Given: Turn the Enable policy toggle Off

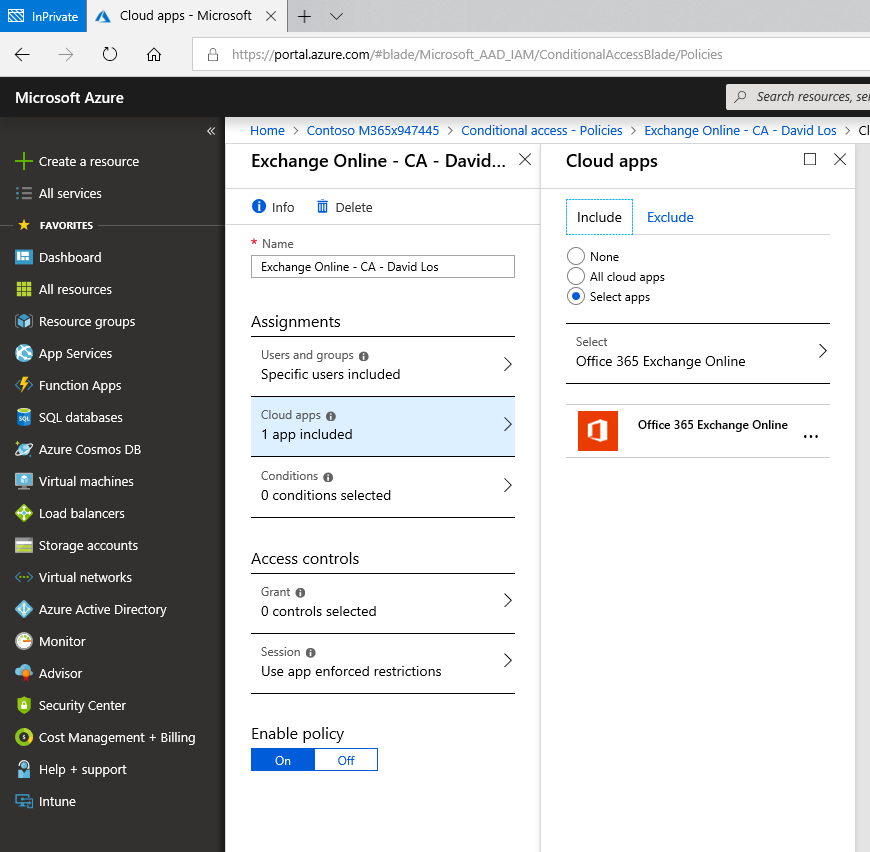Looking at the screenshot, I should click(x=346, y=760).
